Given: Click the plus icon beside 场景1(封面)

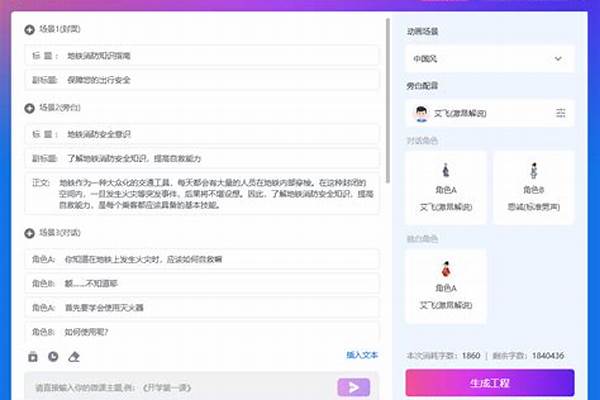Looking at the screenshot, I should pyautogui.click(x=29, y=29).
